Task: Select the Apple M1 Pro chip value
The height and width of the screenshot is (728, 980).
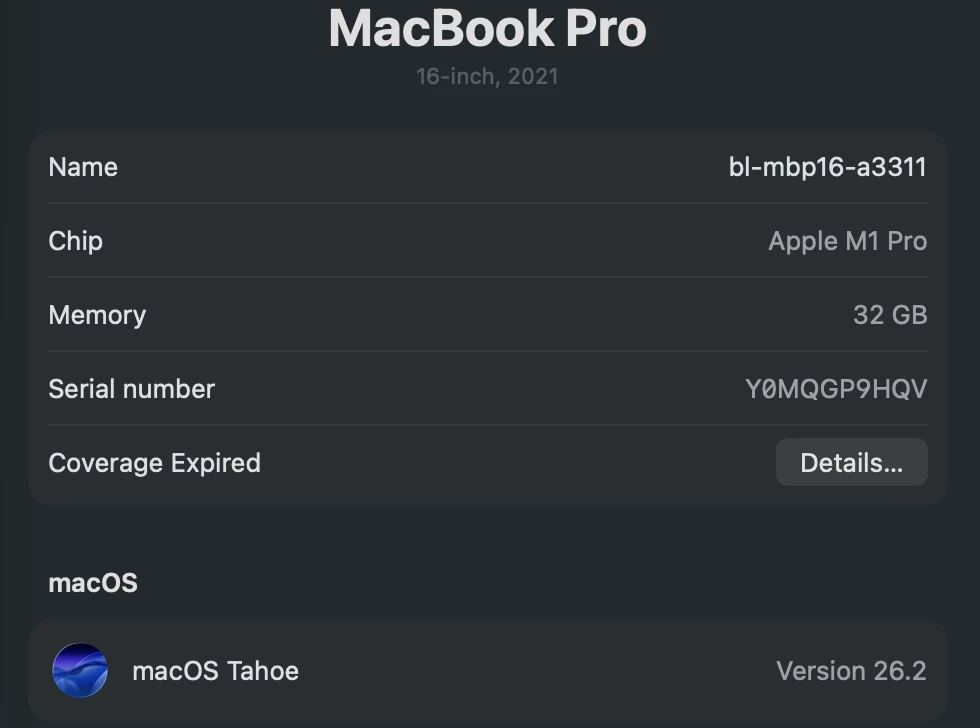Action: [x=847, y=241]
